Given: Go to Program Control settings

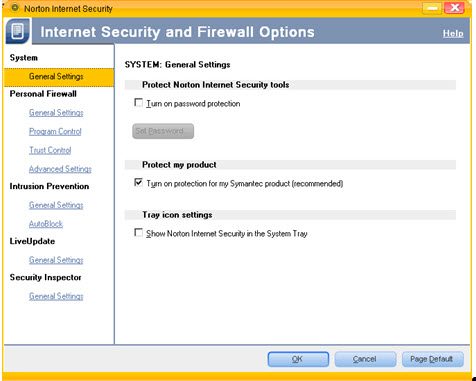Looking at the screenshot, I should point(55,132).
